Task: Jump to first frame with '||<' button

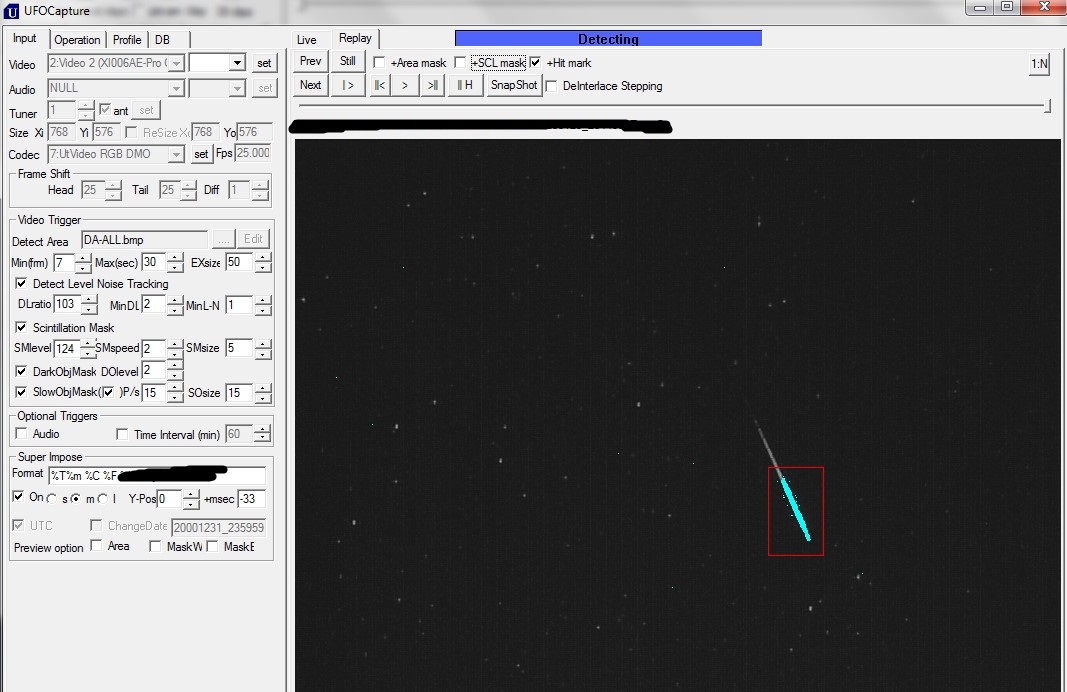Action: pyautogui.click(x=379, y=85)
